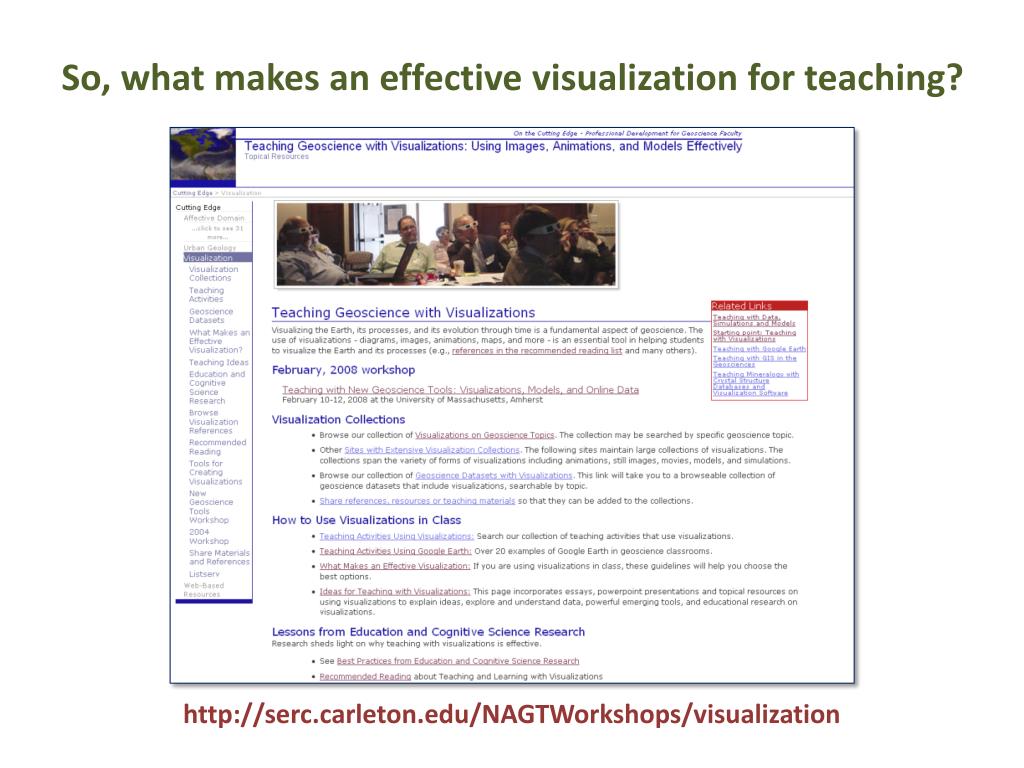Open 'Teaching Mineralogy with Crystal Structure Databases' link

(756, 383)
